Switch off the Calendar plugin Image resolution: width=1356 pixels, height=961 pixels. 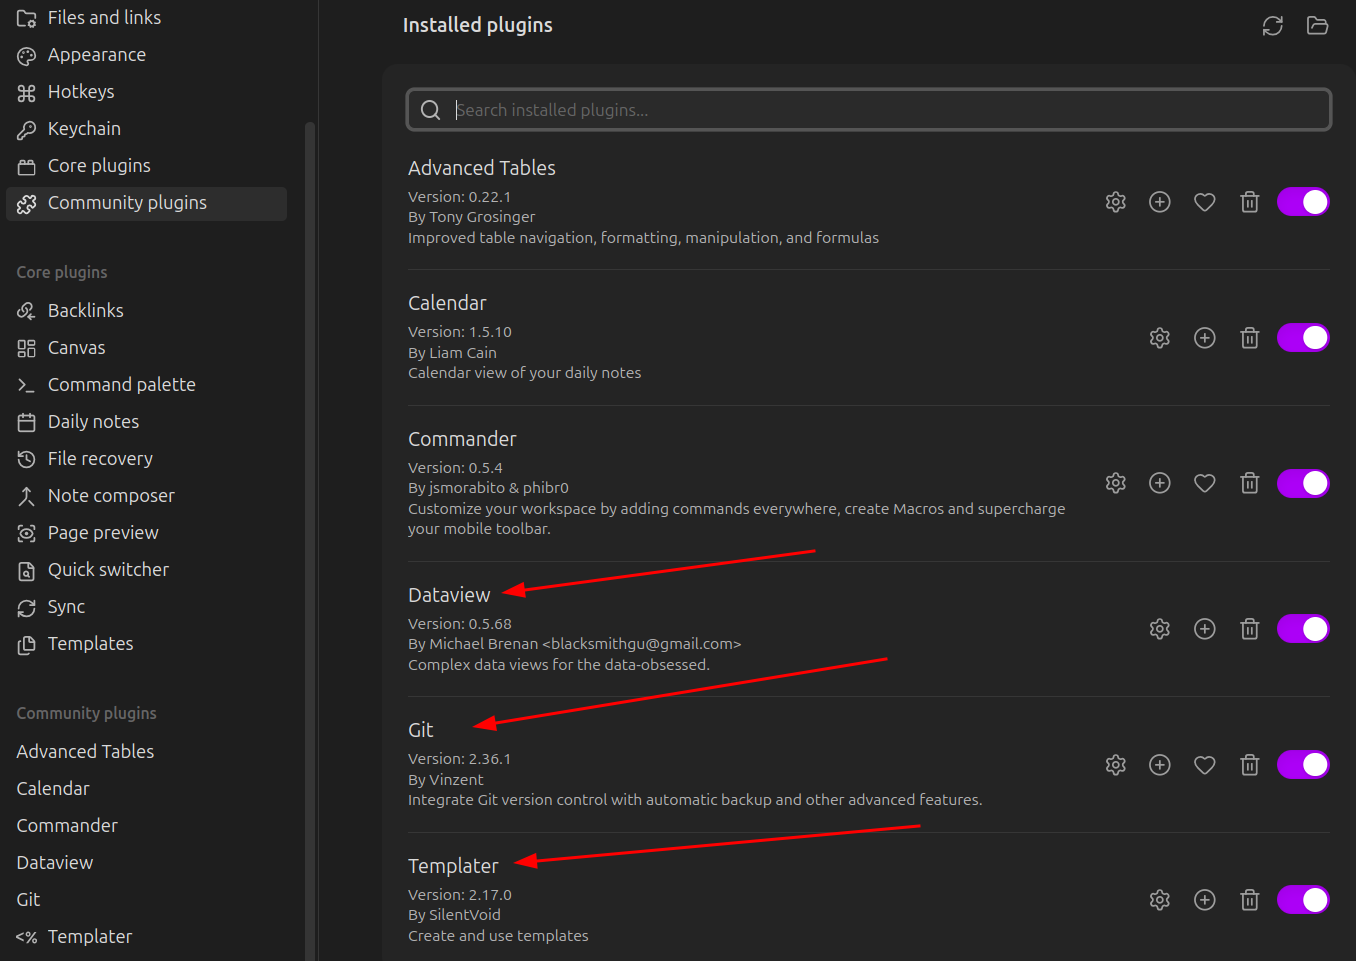1302,338
